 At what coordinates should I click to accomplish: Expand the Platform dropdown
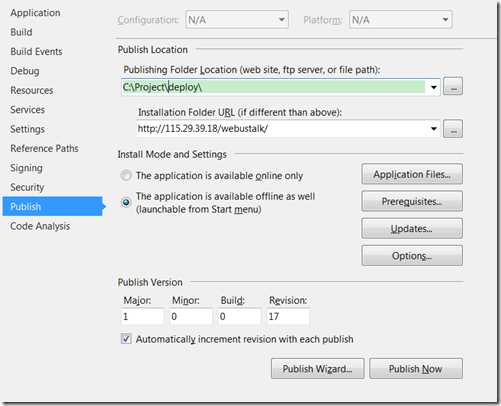[x=400, y=20]
